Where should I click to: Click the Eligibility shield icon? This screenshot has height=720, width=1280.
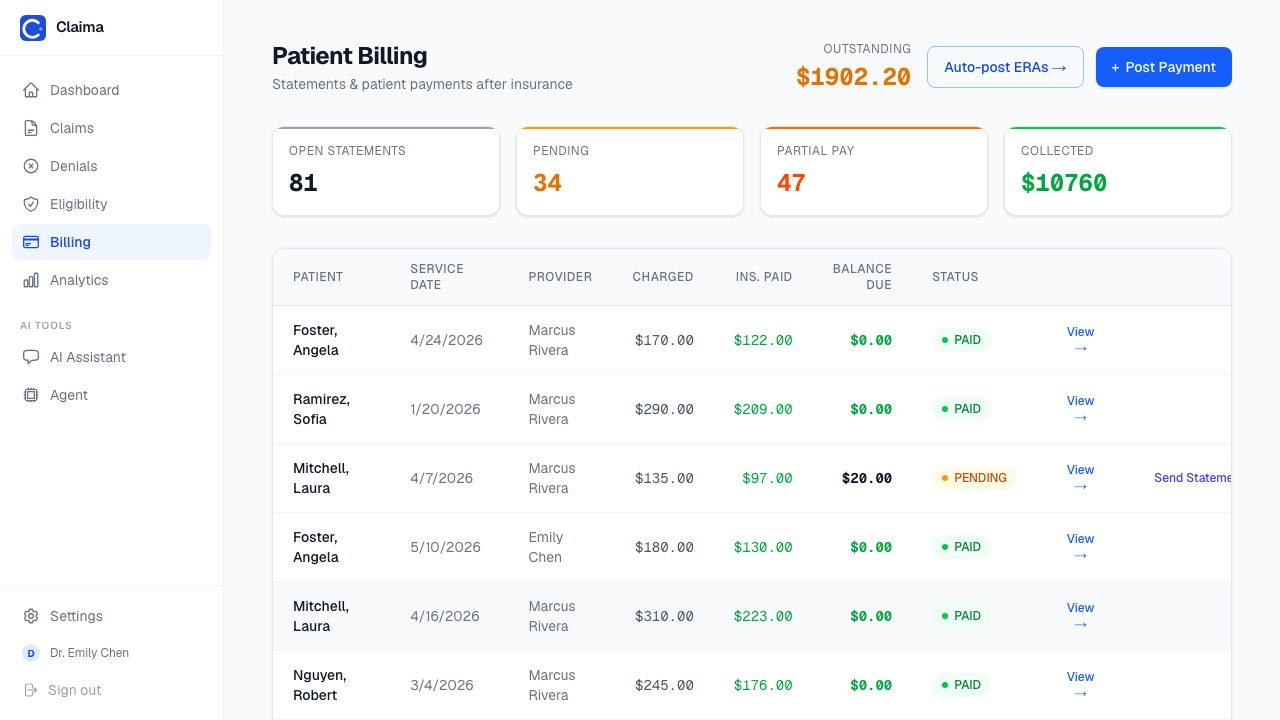point(31,204)
